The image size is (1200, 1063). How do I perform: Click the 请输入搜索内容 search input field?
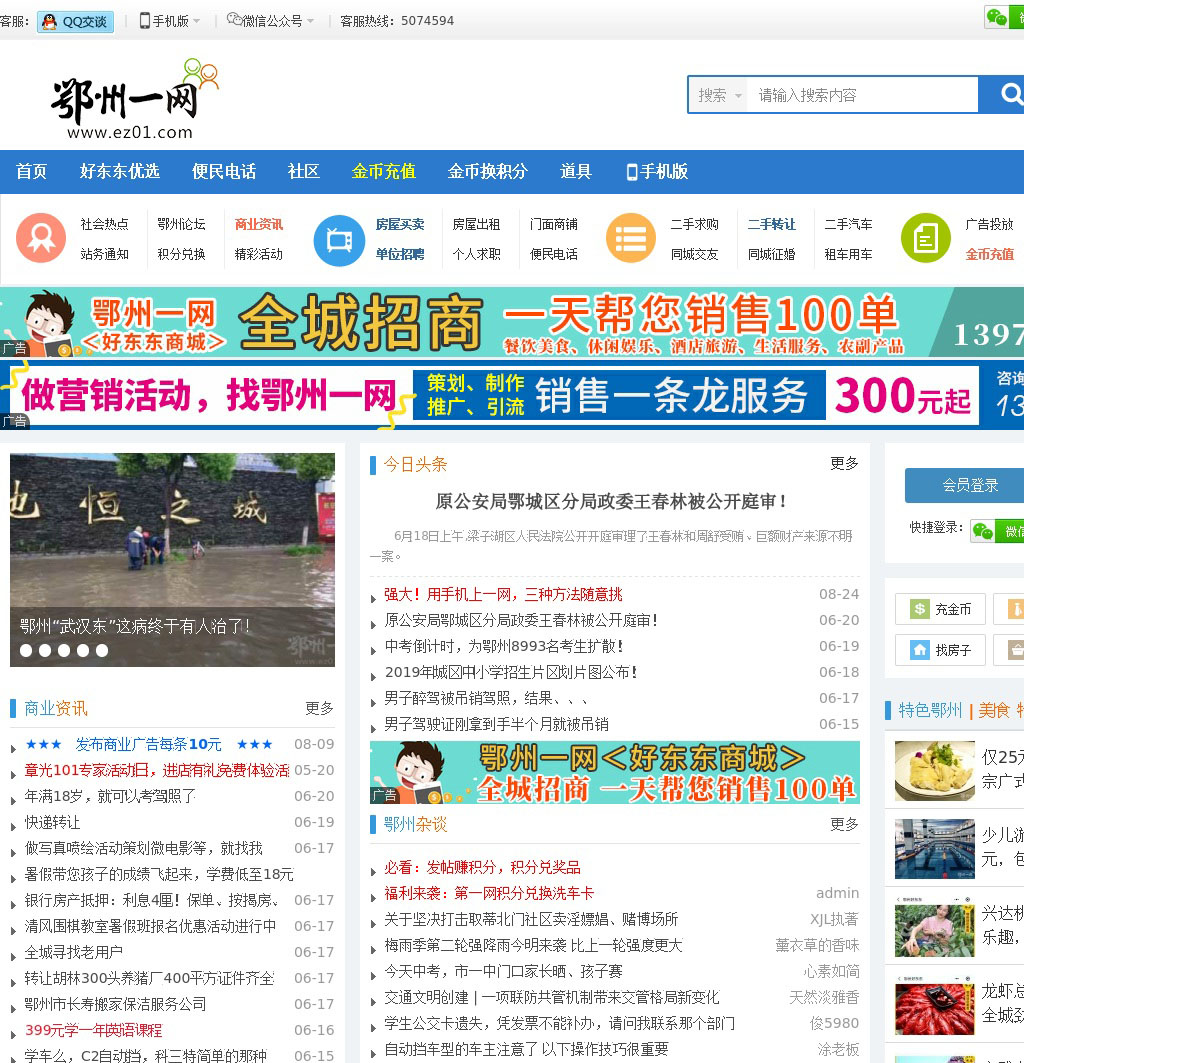pyautogui.click(x=860, y=95)
